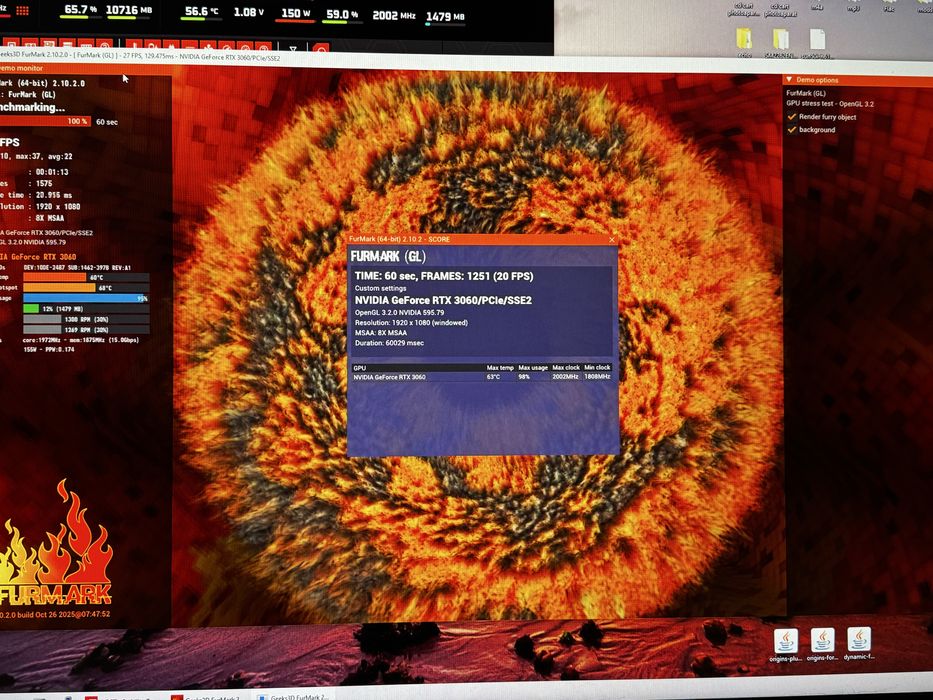Click the FurMark flame logo
Screen dimensions: 933x700
tap(56, 542)
